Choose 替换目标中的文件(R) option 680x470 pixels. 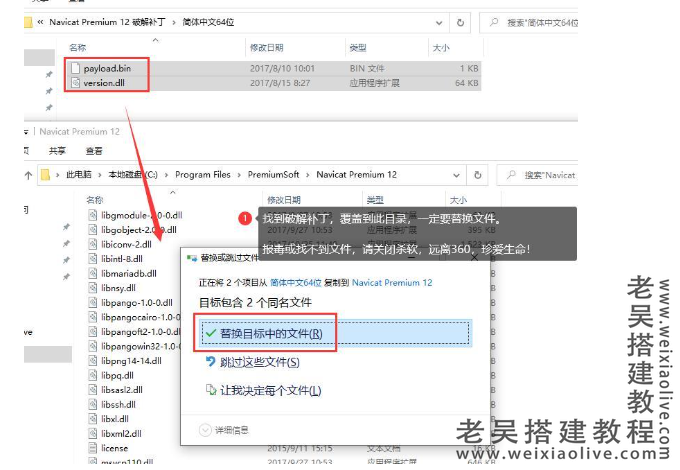point(335,333)
